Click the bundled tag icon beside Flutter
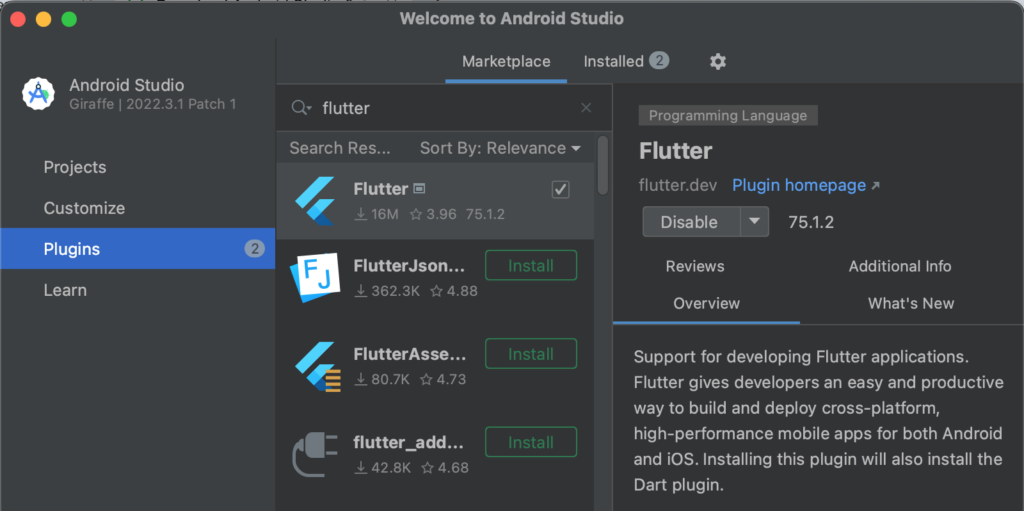The height and width of the screenshot is (511, 1024). click(420, 189)
